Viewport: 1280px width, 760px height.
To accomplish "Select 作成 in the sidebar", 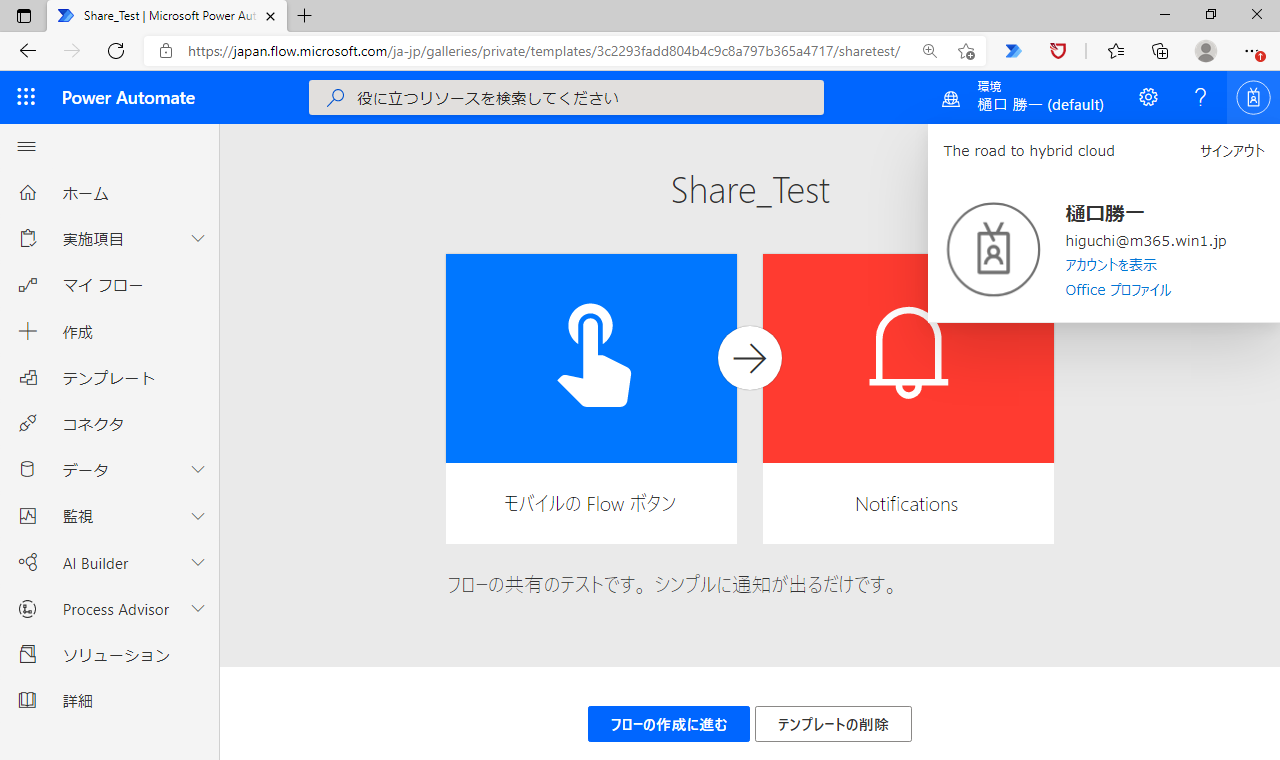I will [x=78, y=332].
